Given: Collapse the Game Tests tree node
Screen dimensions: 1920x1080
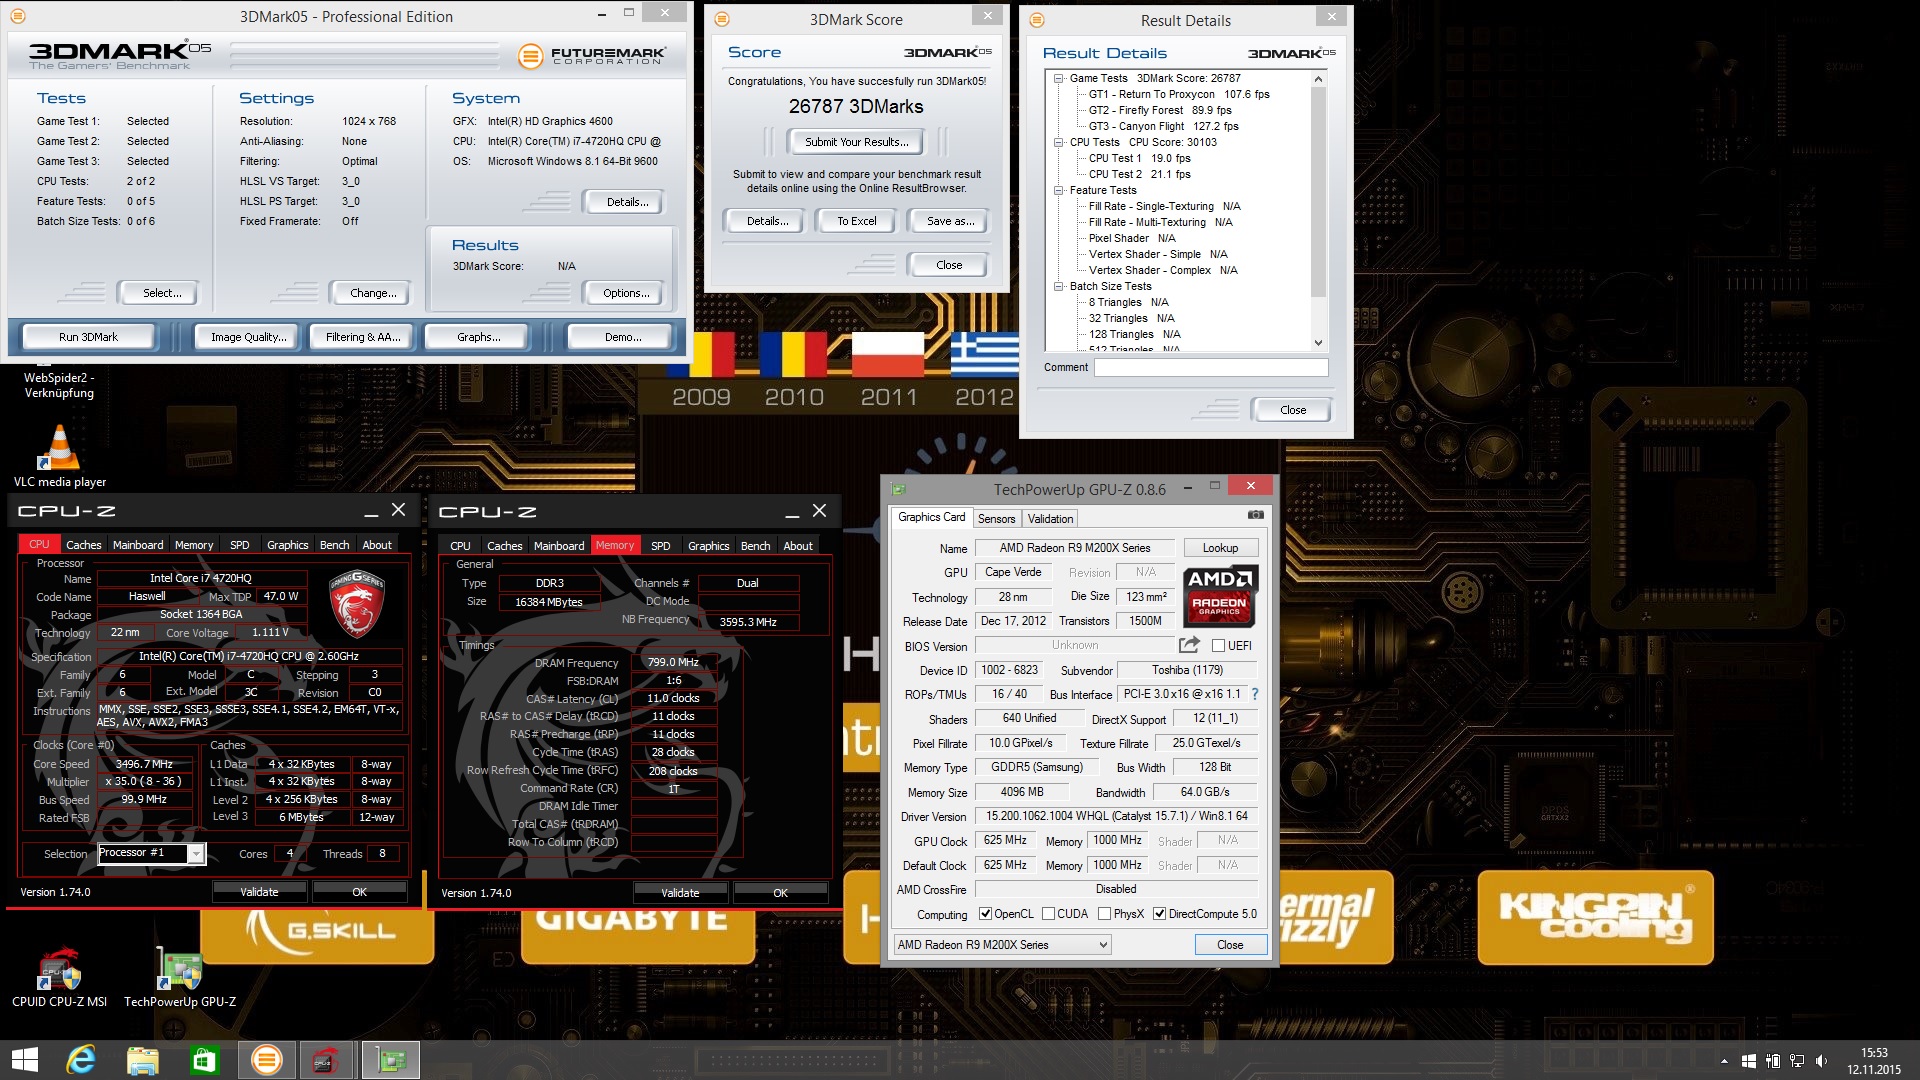Looking at the screenshot, I should coord(1058,78).
